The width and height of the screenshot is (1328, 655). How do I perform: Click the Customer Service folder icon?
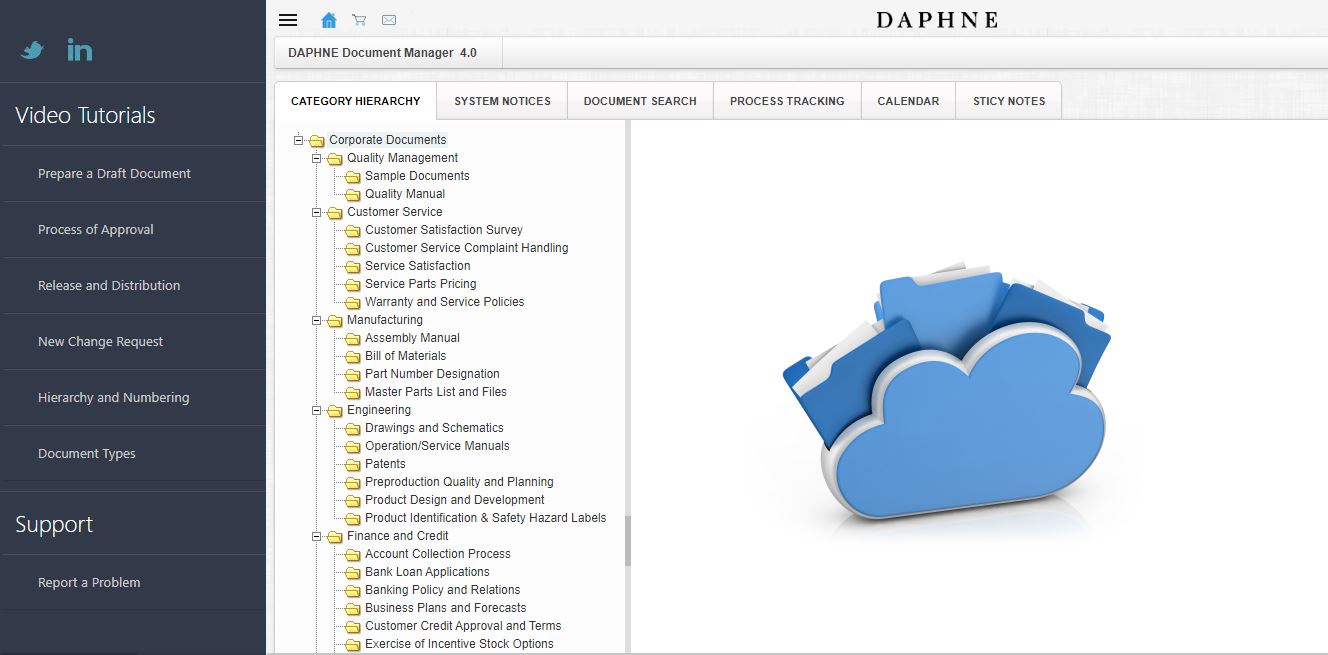335,213
